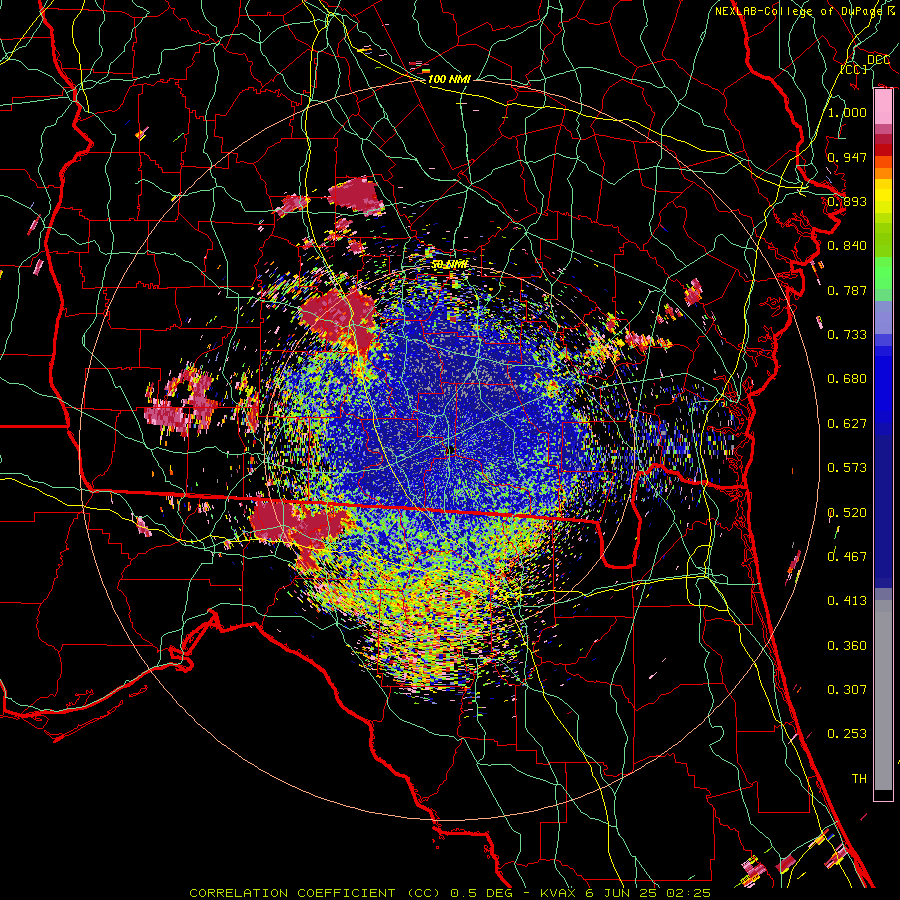Click the pink top segment of color bar
This screenshot has width=900, height=900.
point(883,106)
